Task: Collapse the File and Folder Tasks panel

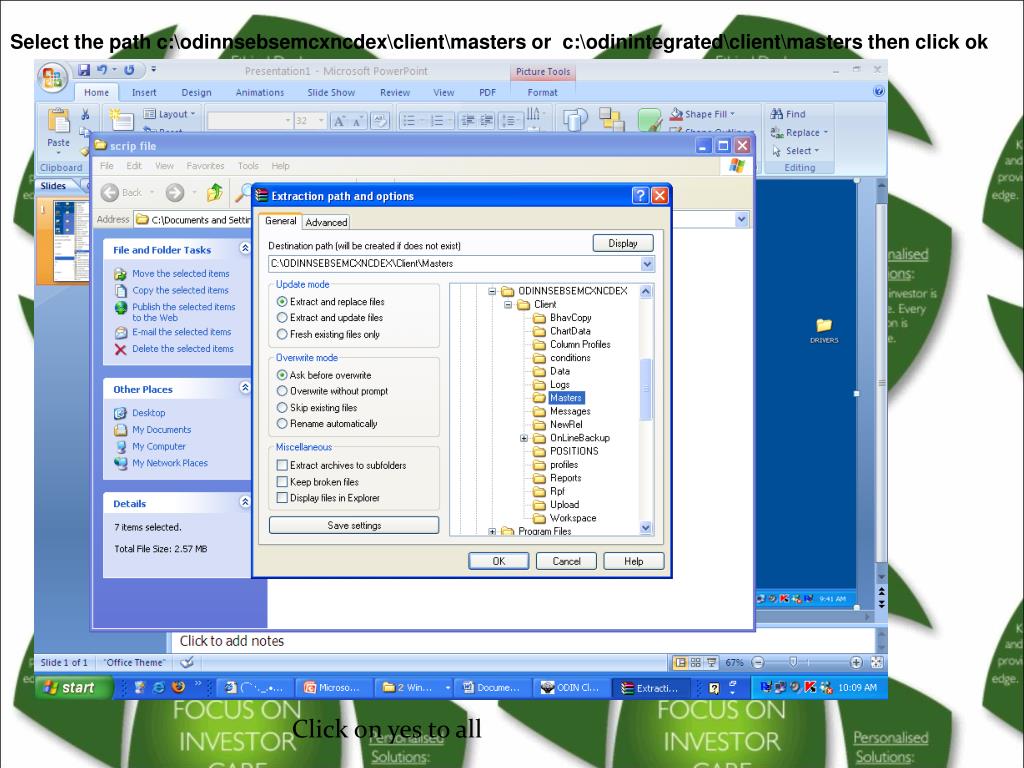Action: pos(245,248)
